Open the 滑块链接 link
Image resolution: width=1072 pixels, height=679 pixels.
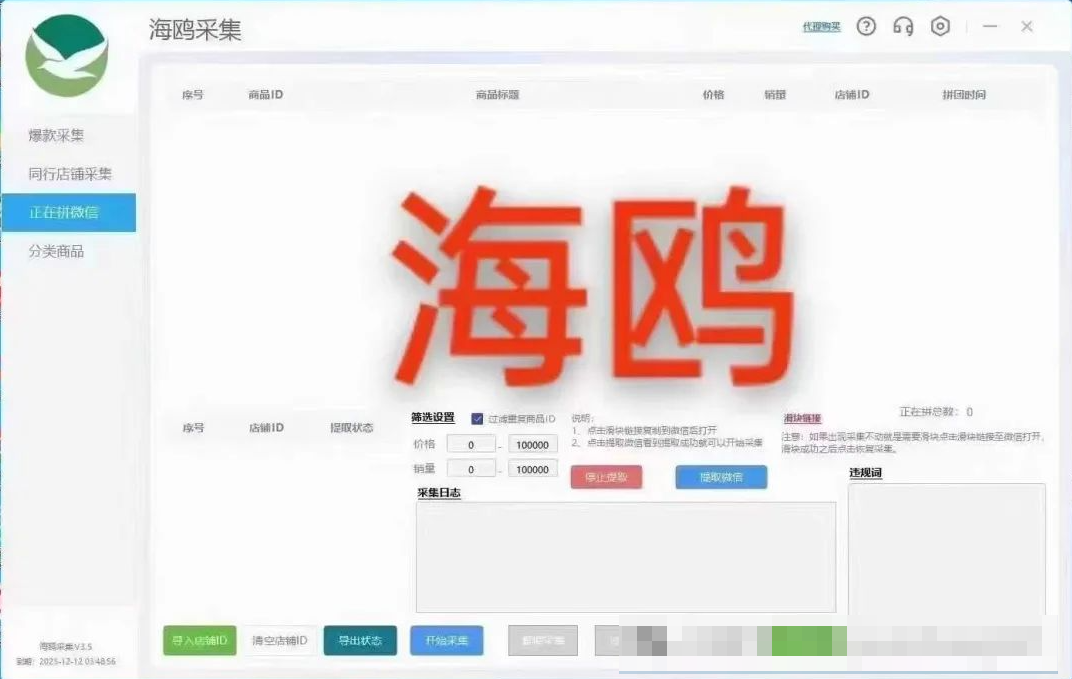point(802,418)
